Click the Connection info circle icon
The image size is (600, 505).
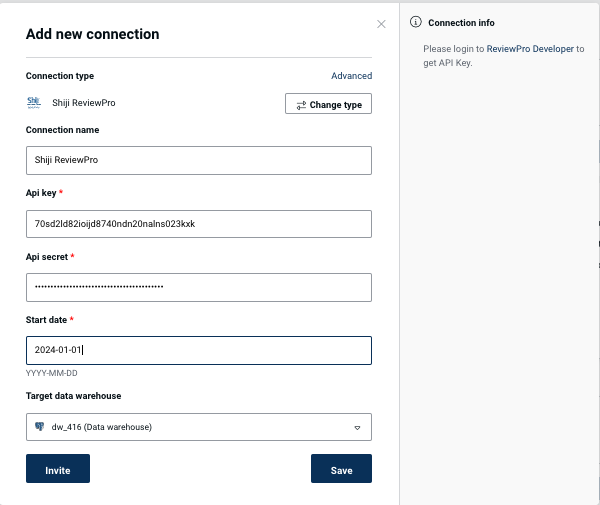click(x=416, y=22)
